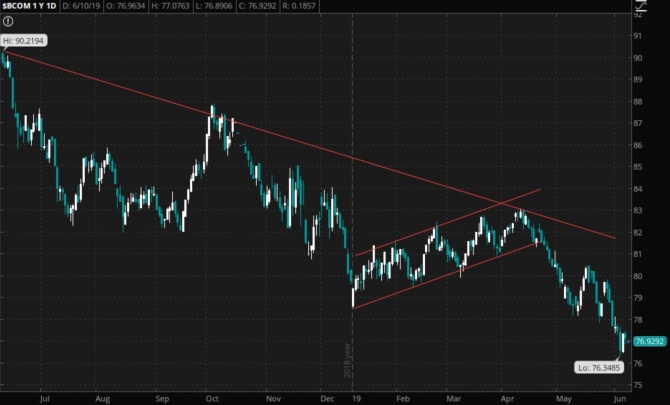Click the Aug label on time axis
This screenshot has height=405, width=670.
103,399
